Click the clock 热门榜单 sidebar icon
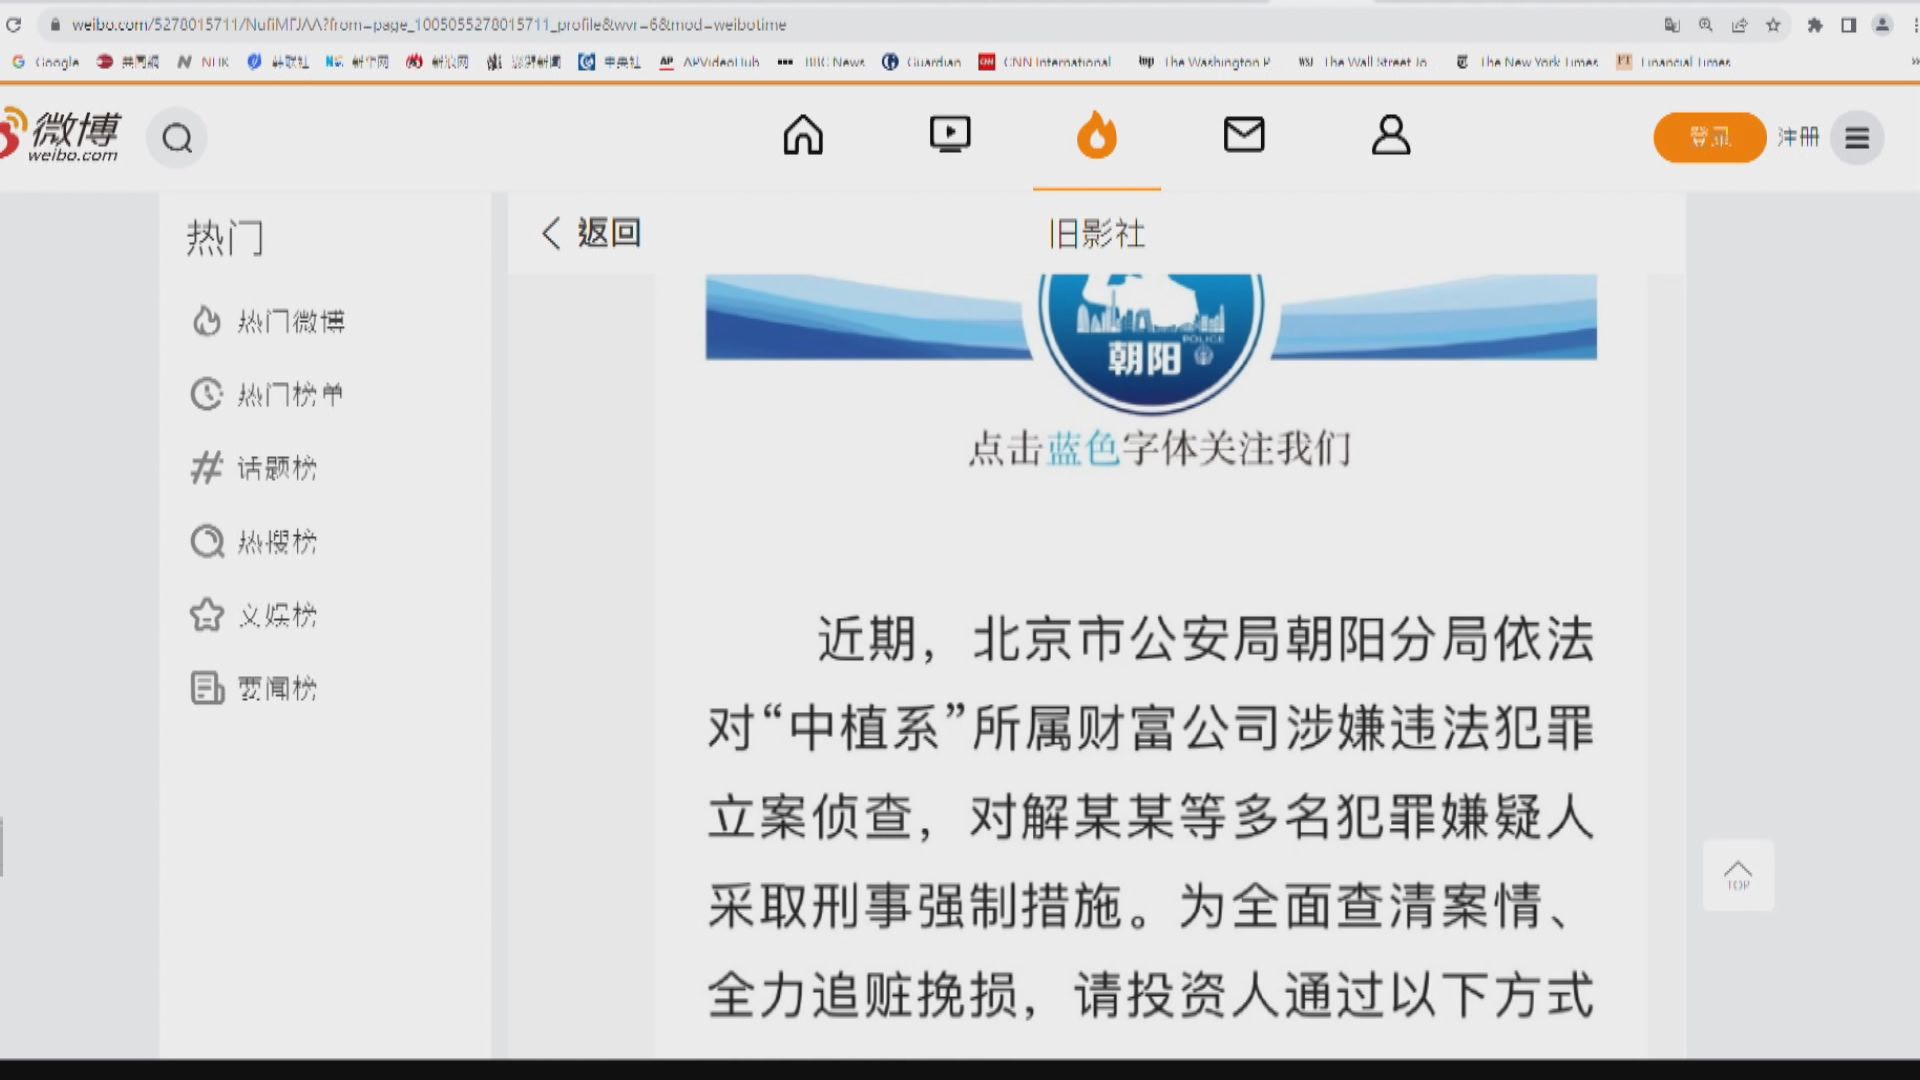The height and width of the screenshot is (1080, 1920). [x=206, y=395]
